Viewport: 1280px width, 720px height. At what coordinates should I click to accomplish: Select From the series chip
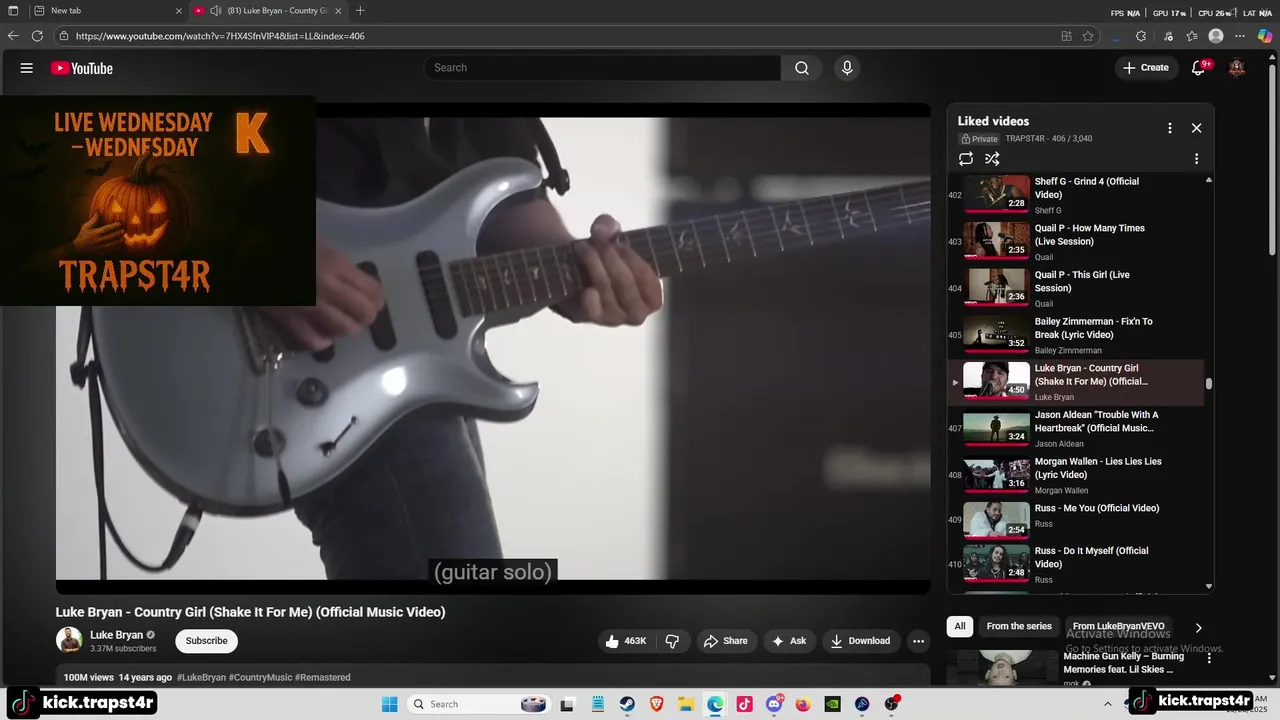tap(1019, 627)
